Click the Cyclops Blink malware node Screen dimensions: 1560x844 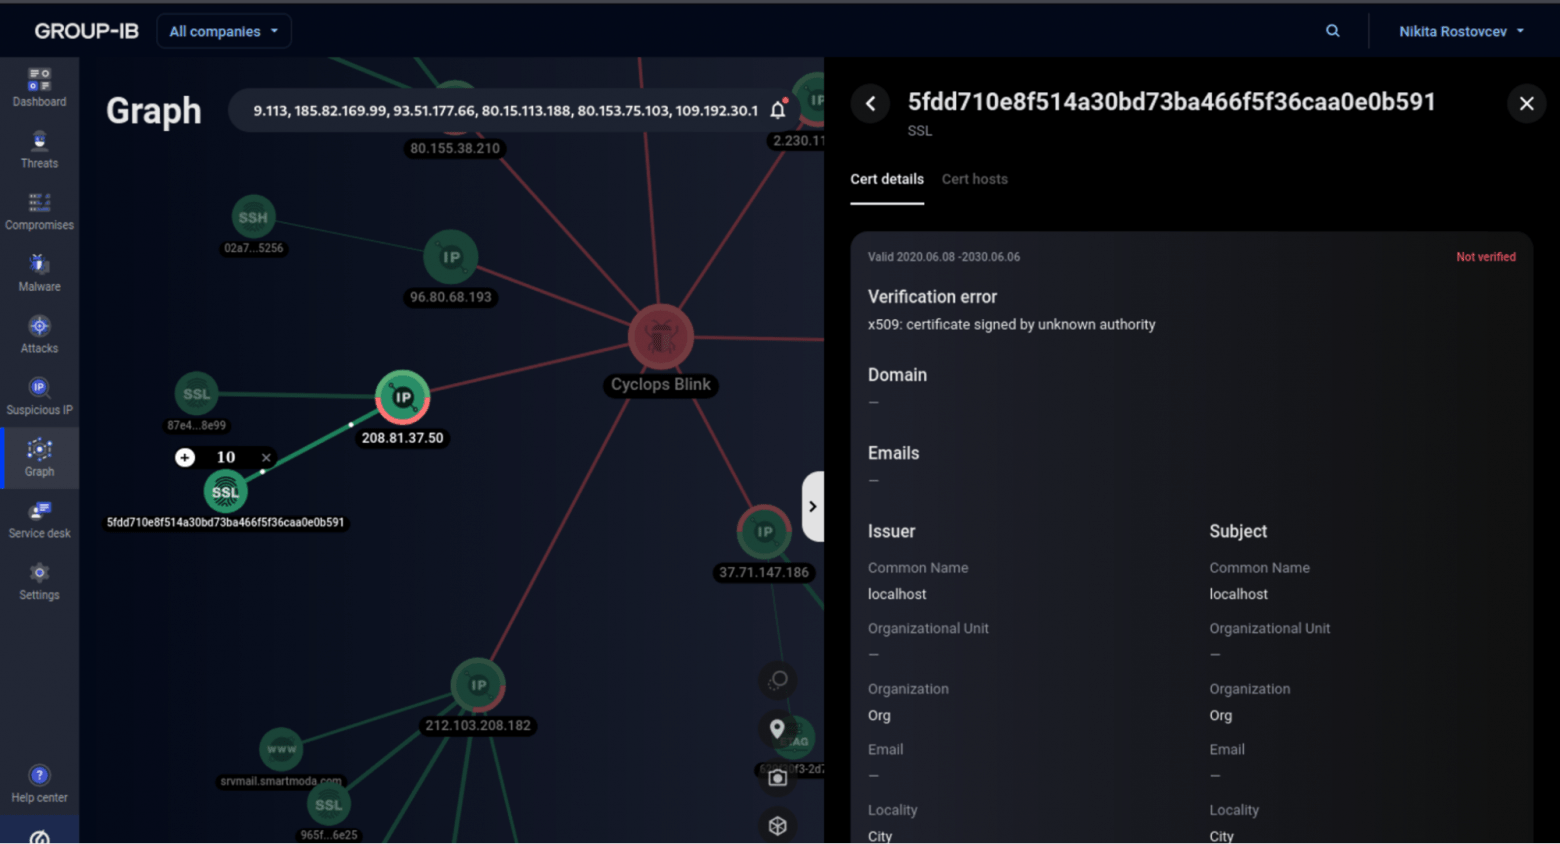coord(660,338)
